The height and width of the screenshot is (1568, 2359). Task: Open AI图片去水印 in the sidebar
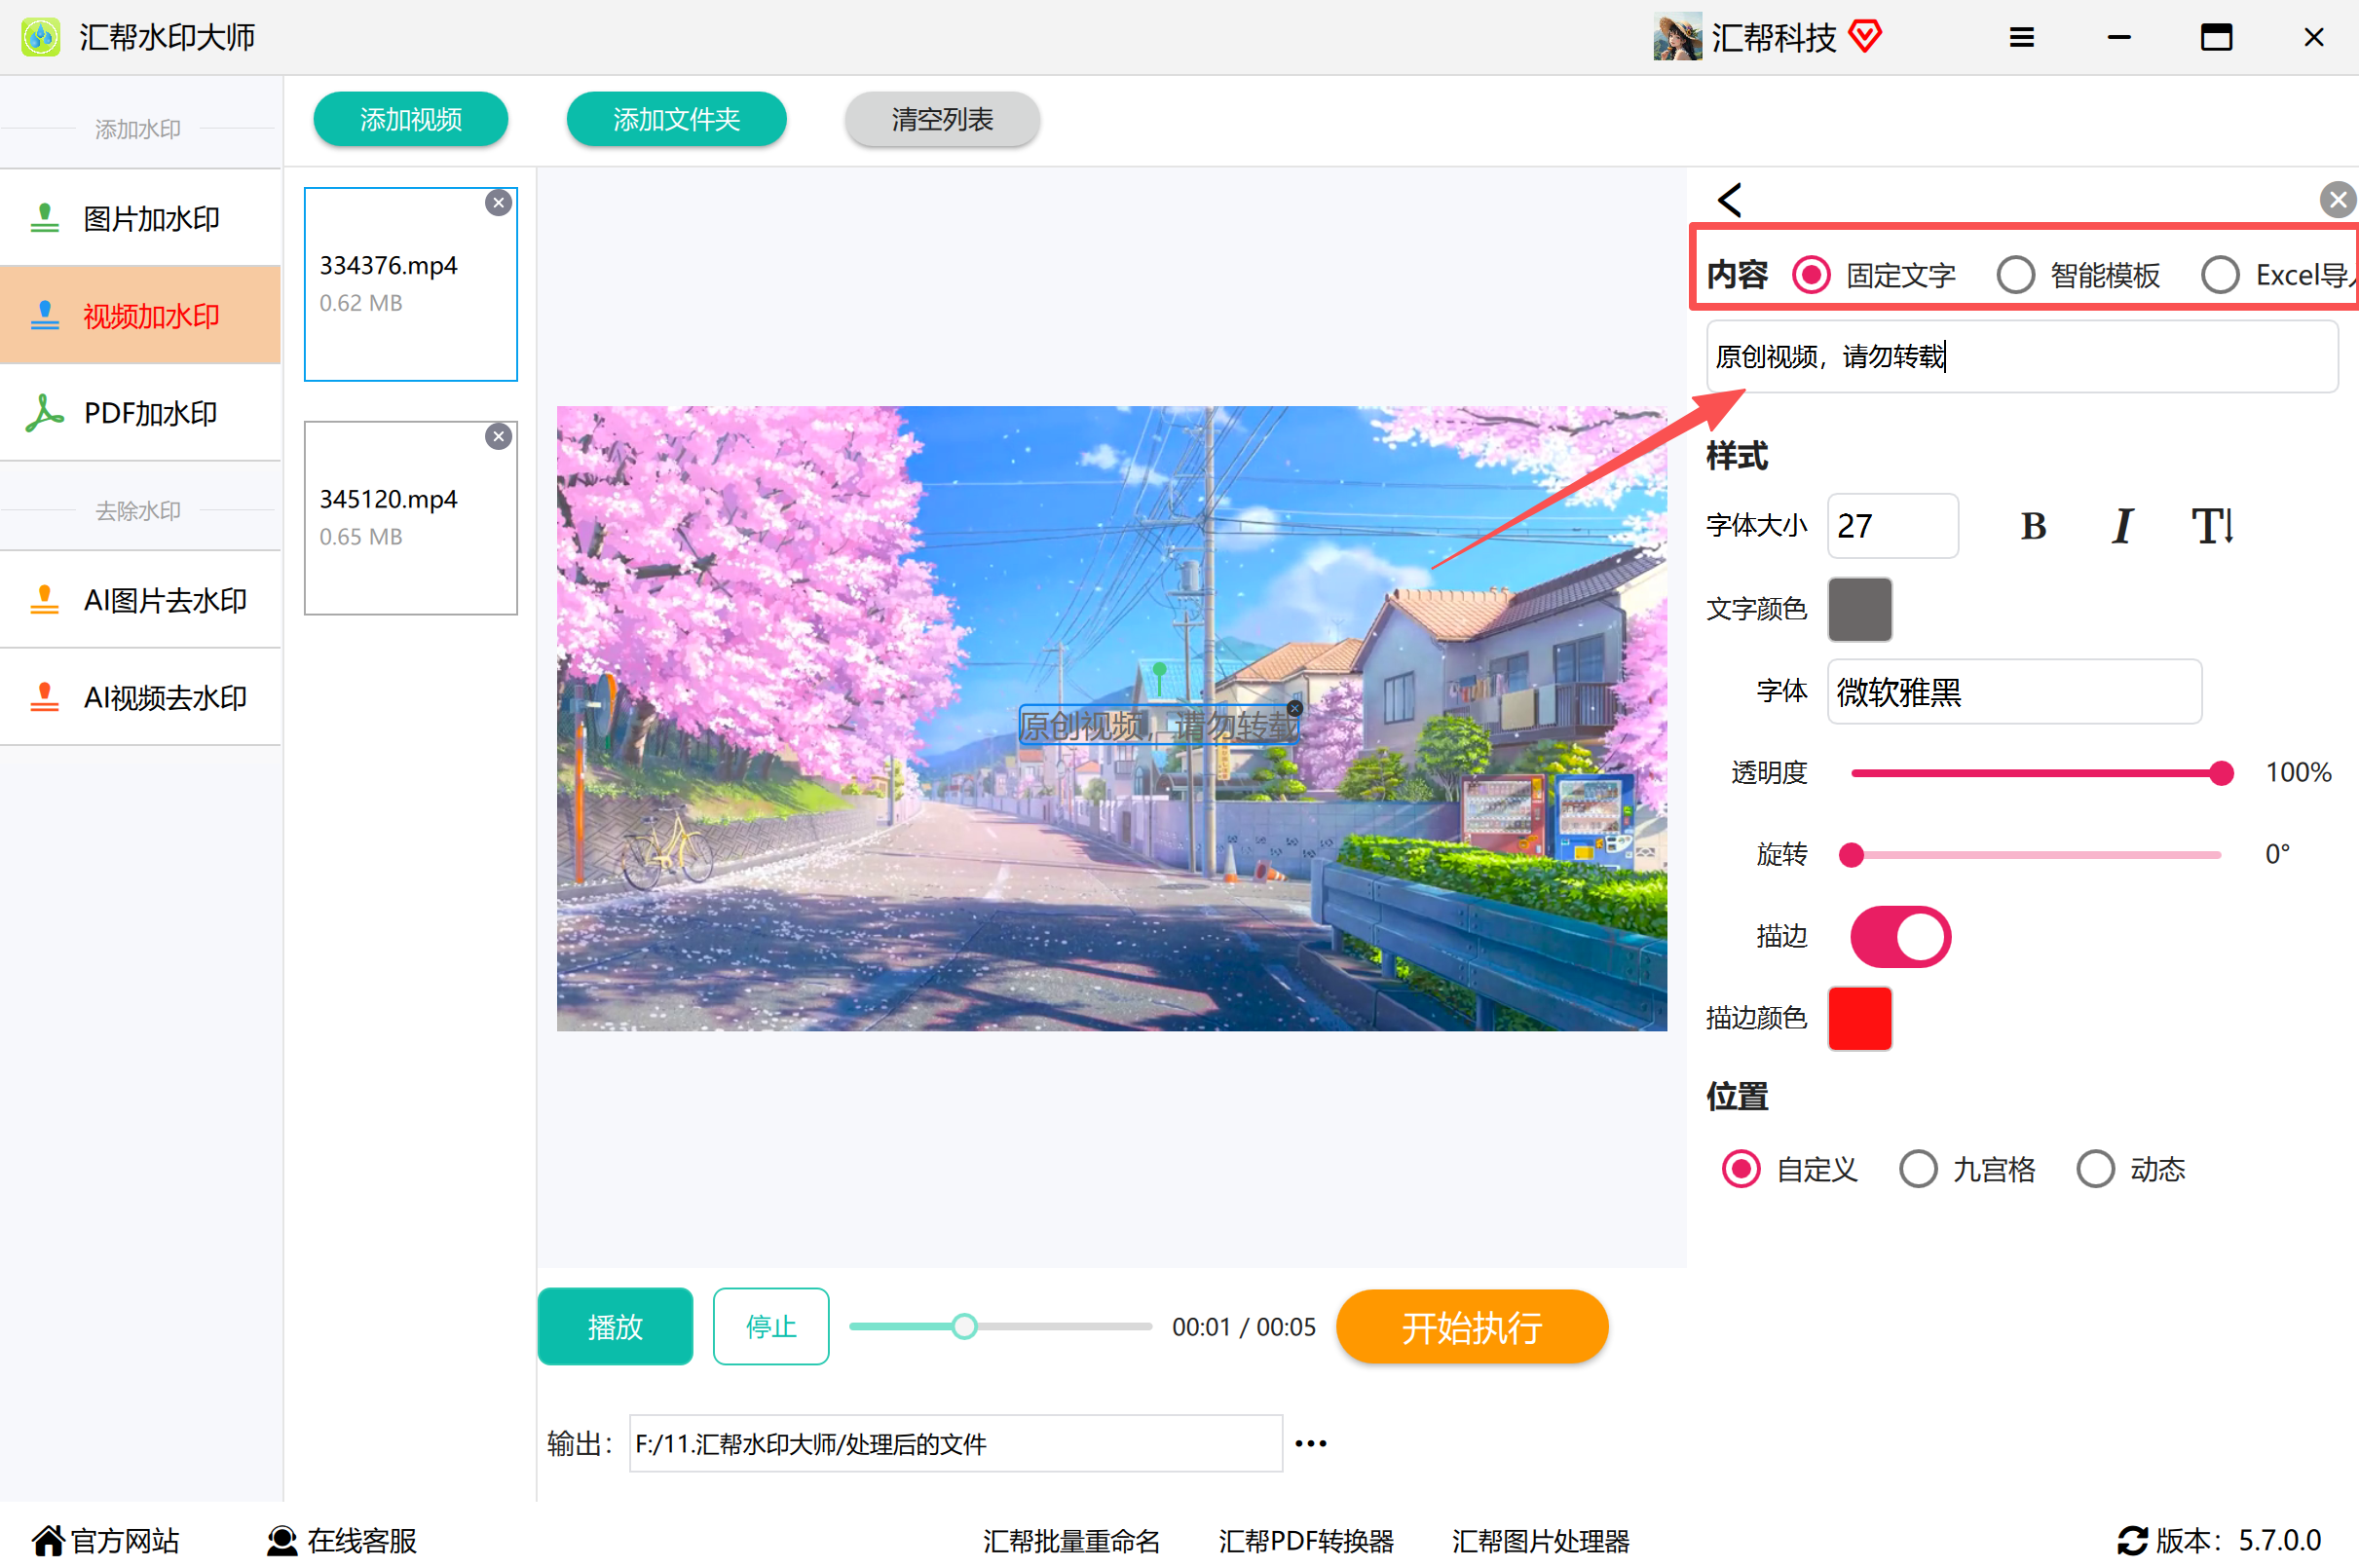(140, 600)
